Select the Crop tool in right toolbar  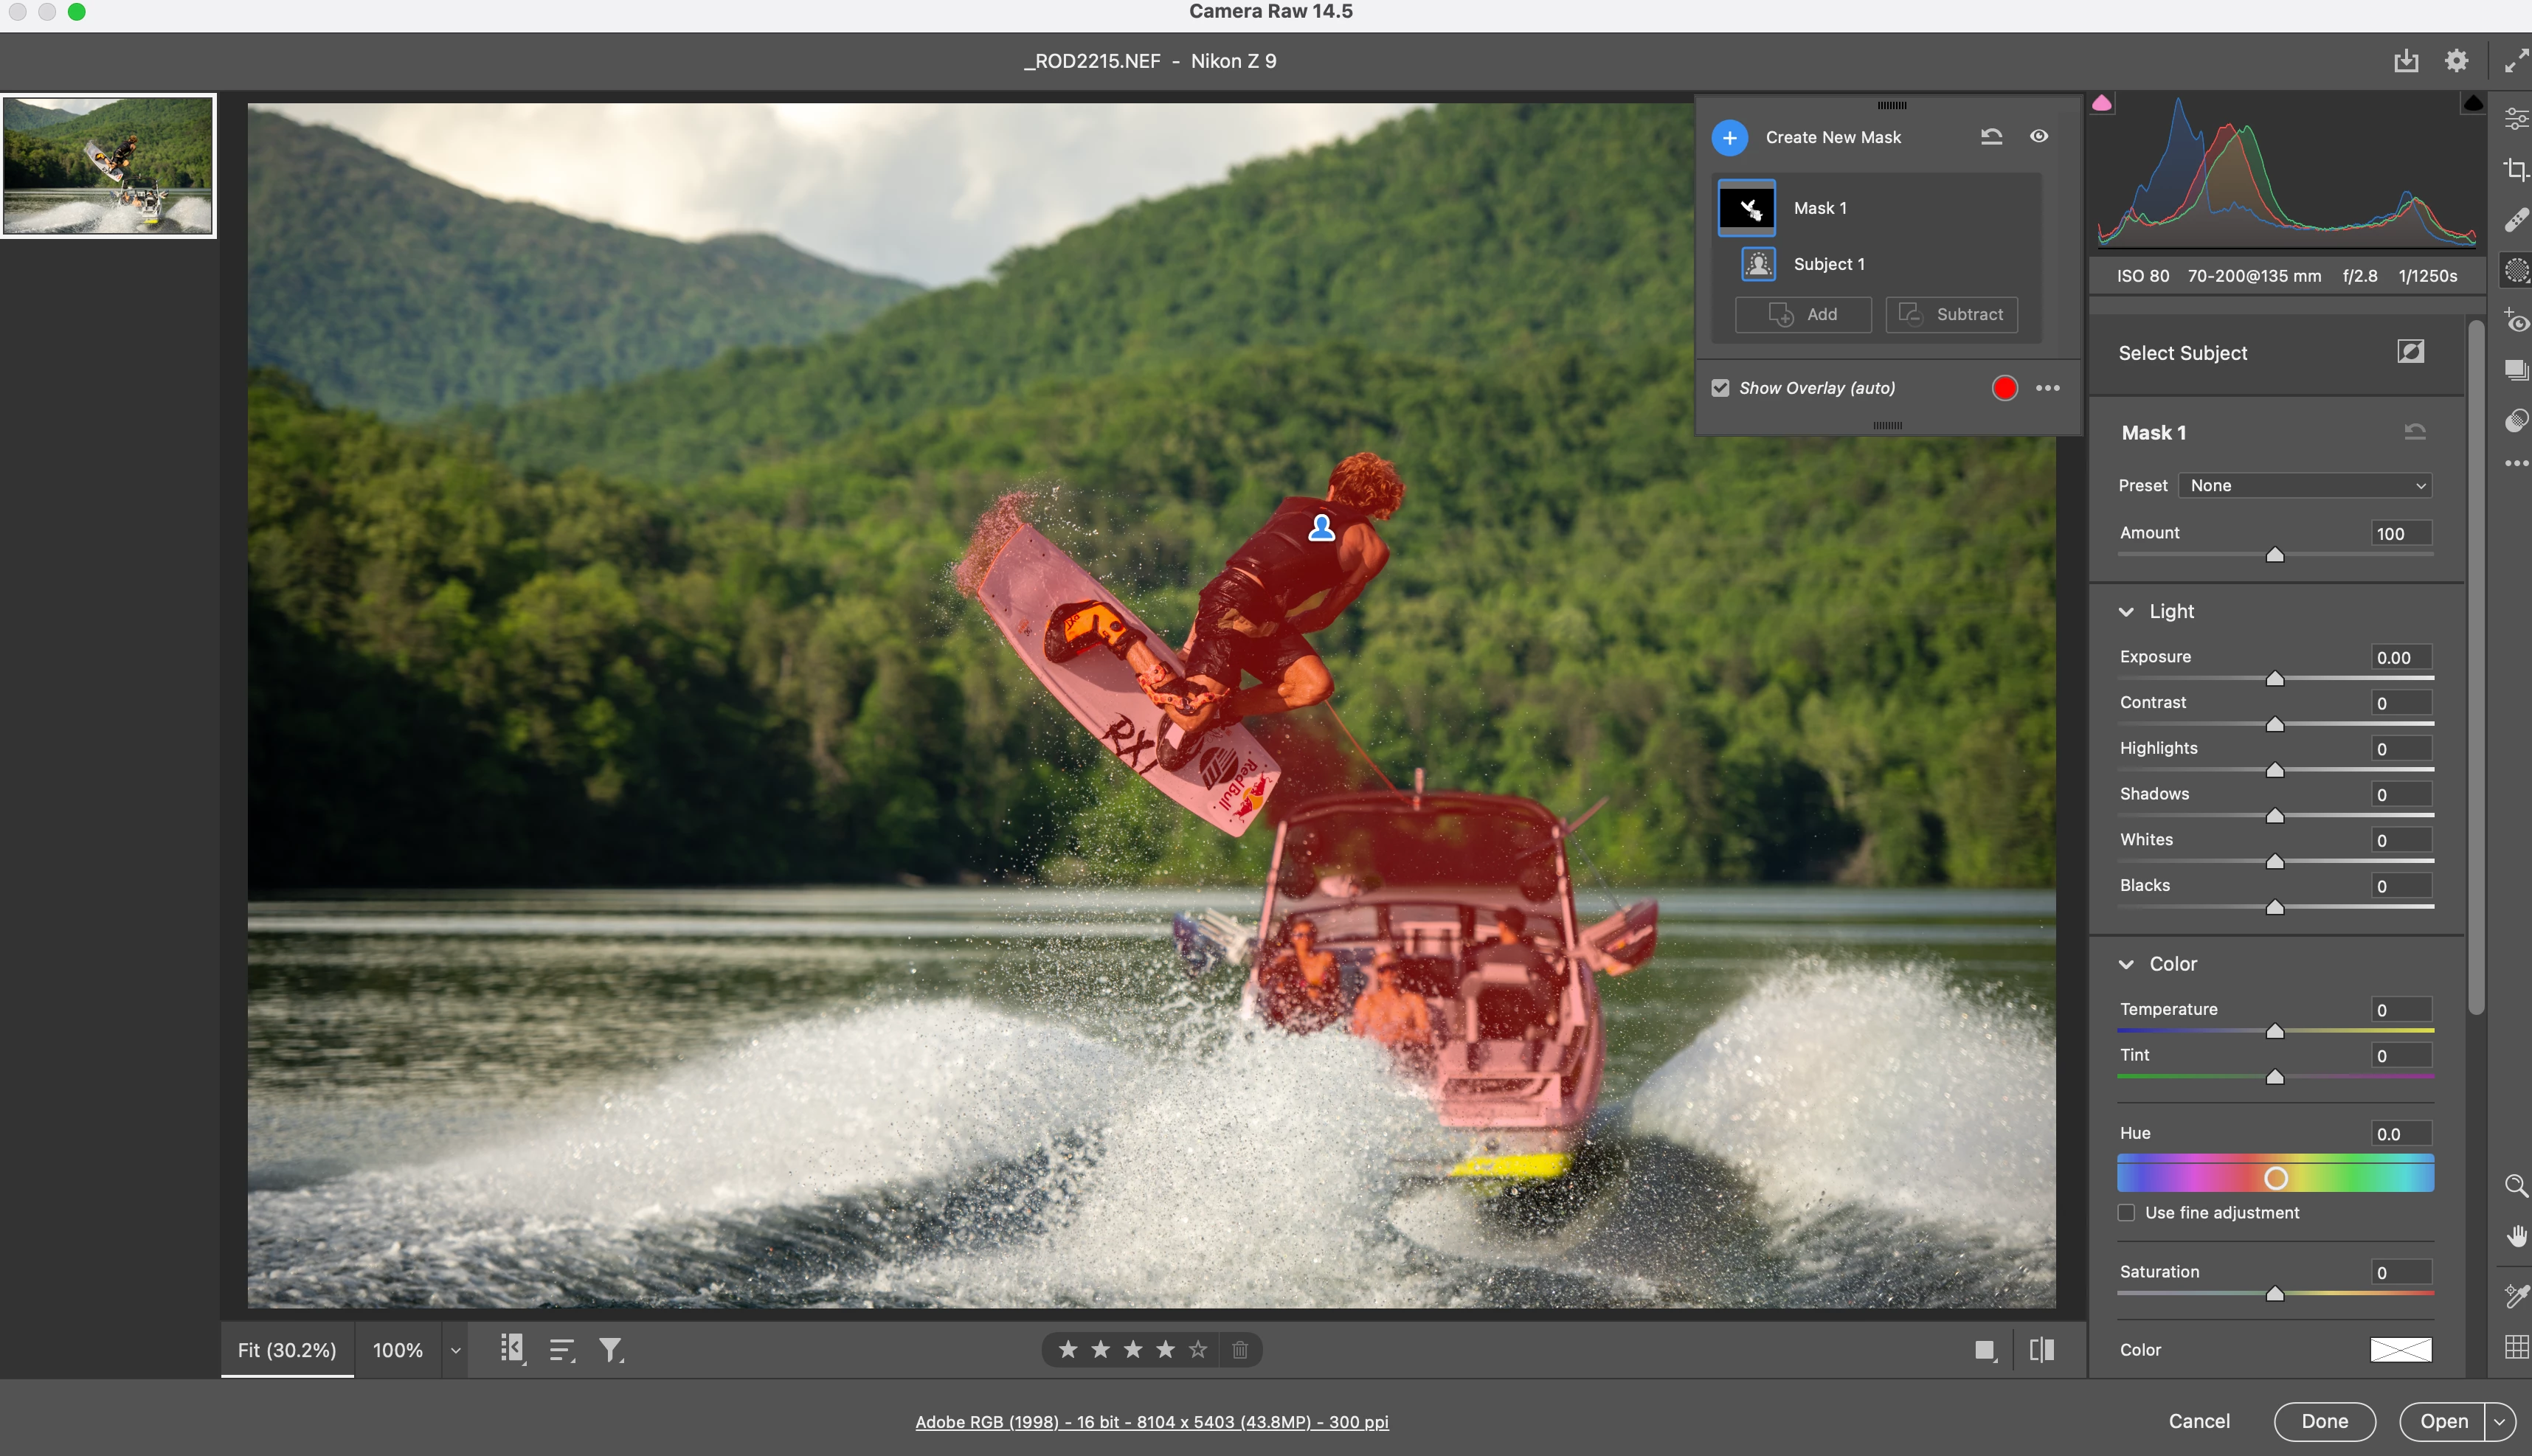pyautogui.click(x=2515, y=169)
